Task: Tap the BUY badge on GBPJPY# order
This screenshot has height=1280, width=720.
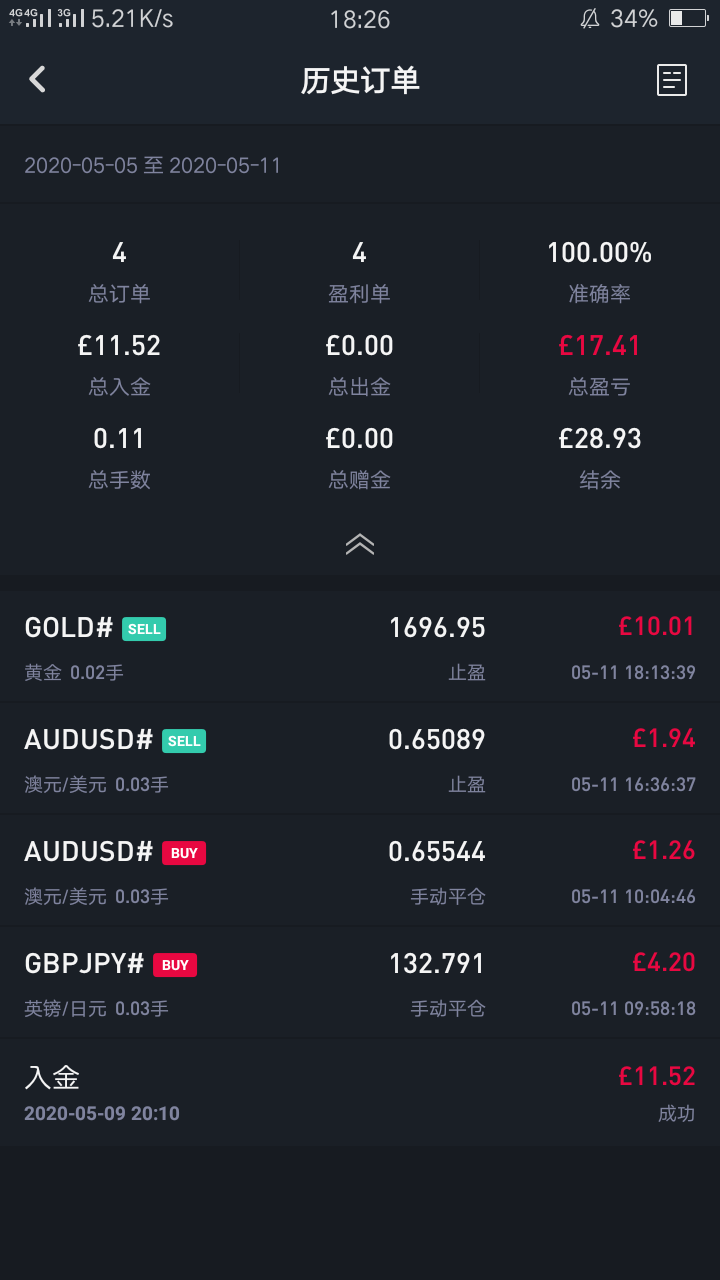Action: click(x=175, y=965)
